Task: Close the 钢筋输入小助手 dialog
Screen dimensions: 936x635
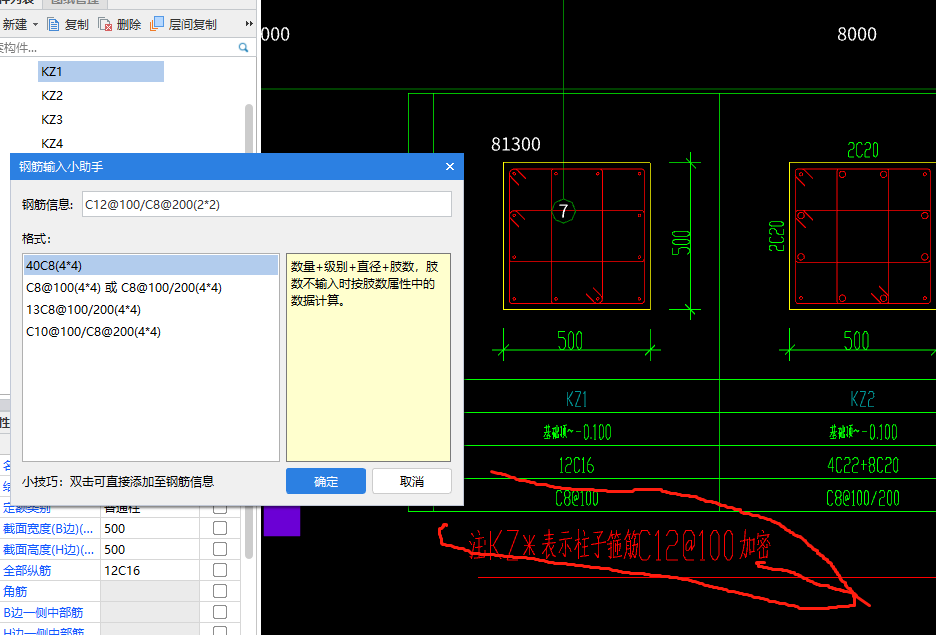Action: coord(450,167)
